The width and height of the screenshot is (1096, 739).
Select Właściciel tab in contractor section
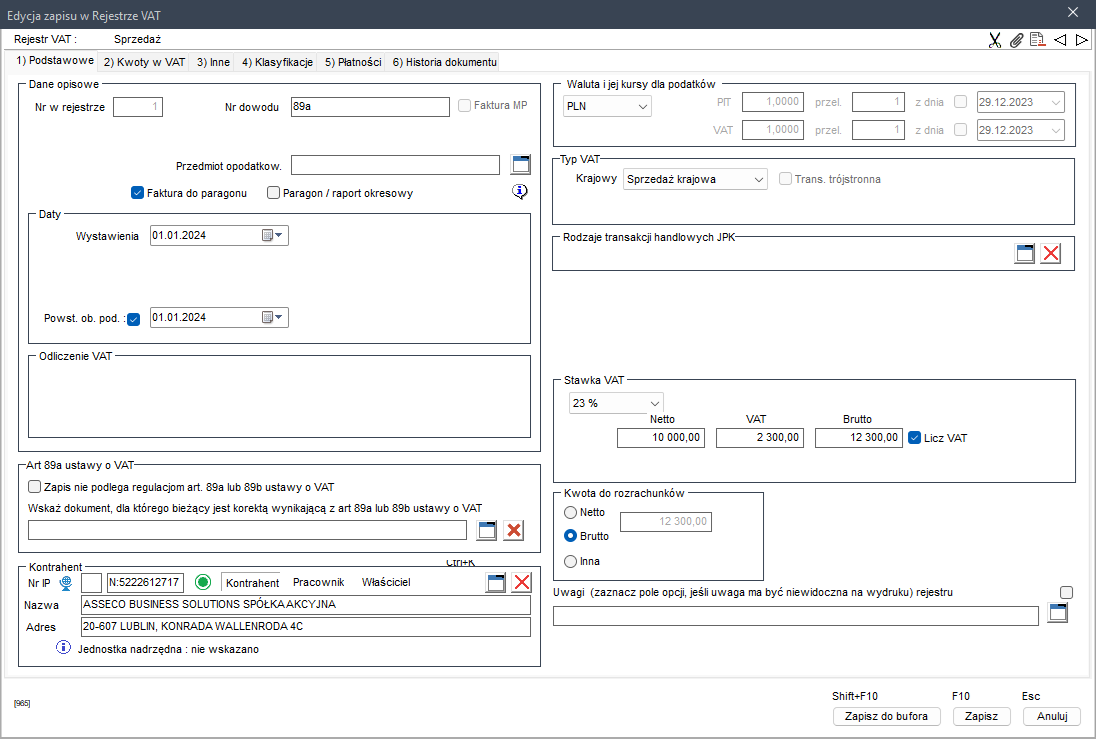click(386, 582)
